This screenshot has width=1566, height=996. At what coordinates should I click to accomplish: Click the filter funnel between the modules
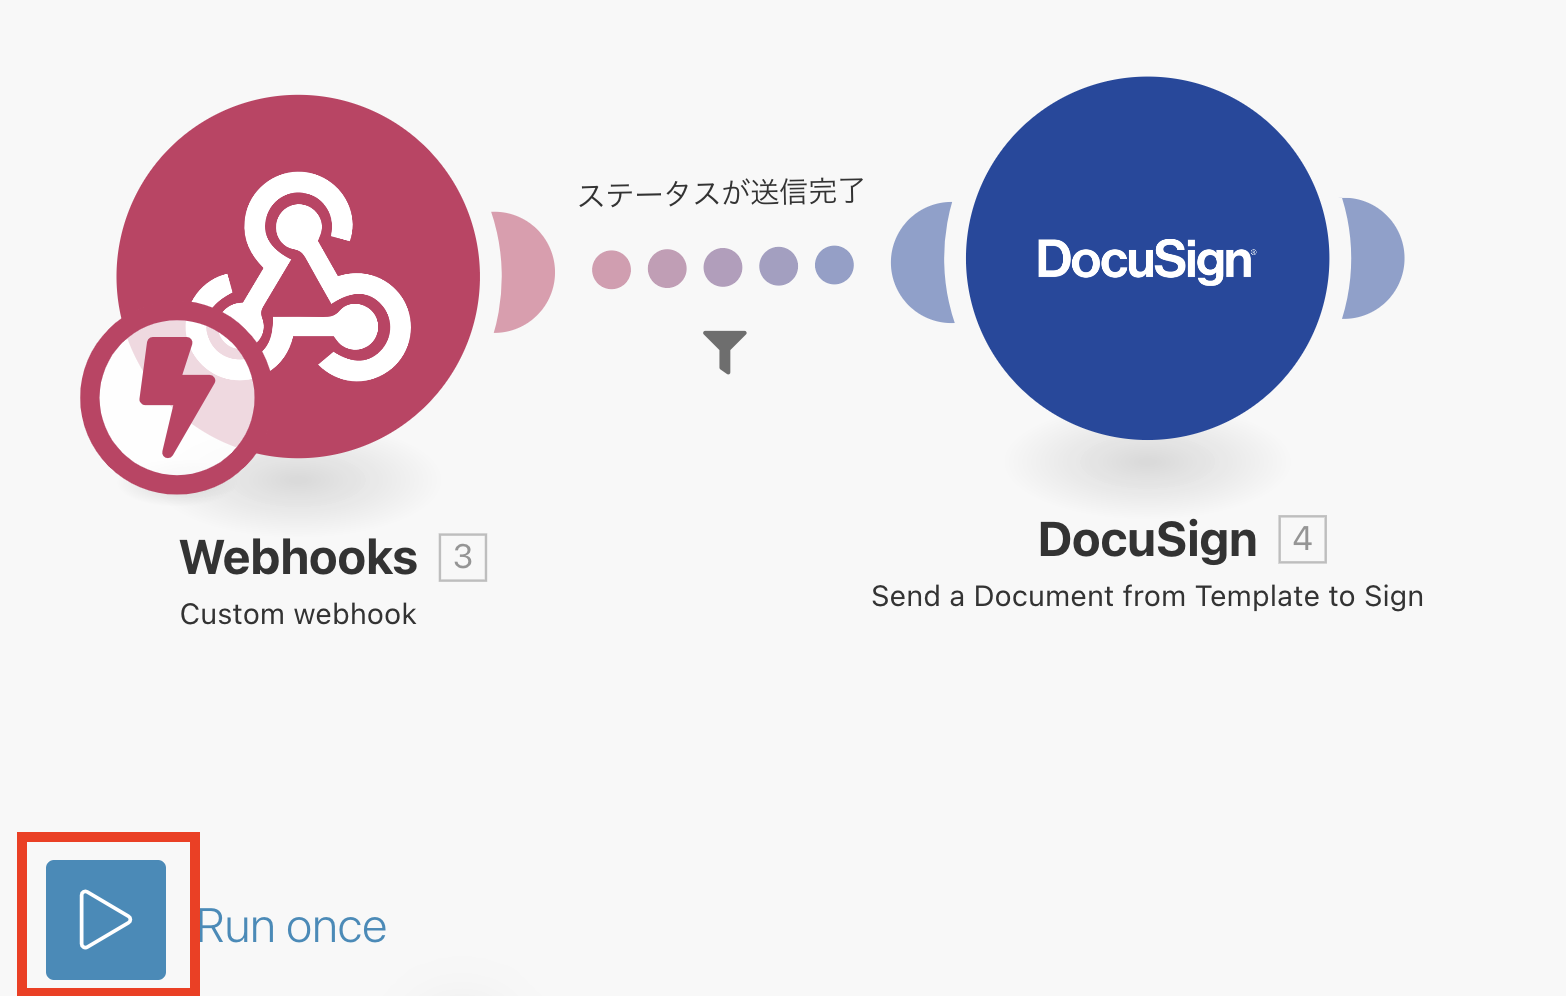pos(722,350)
